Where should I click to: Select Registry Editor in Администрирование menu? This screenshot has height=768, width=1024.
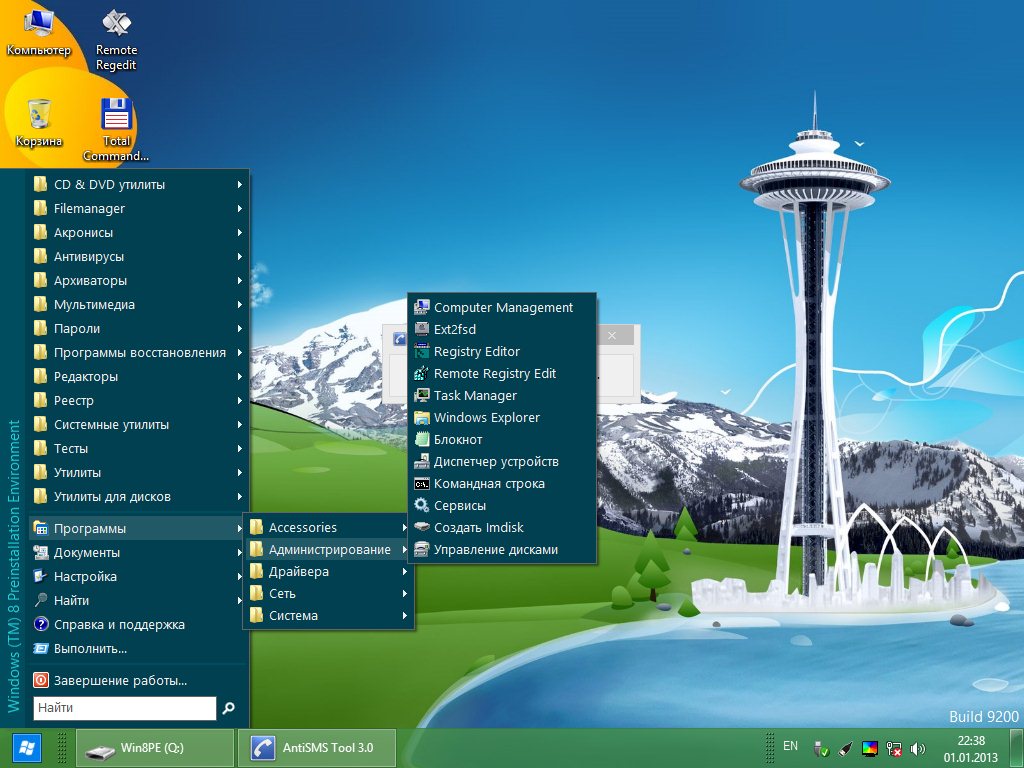[x=476, y=352]
